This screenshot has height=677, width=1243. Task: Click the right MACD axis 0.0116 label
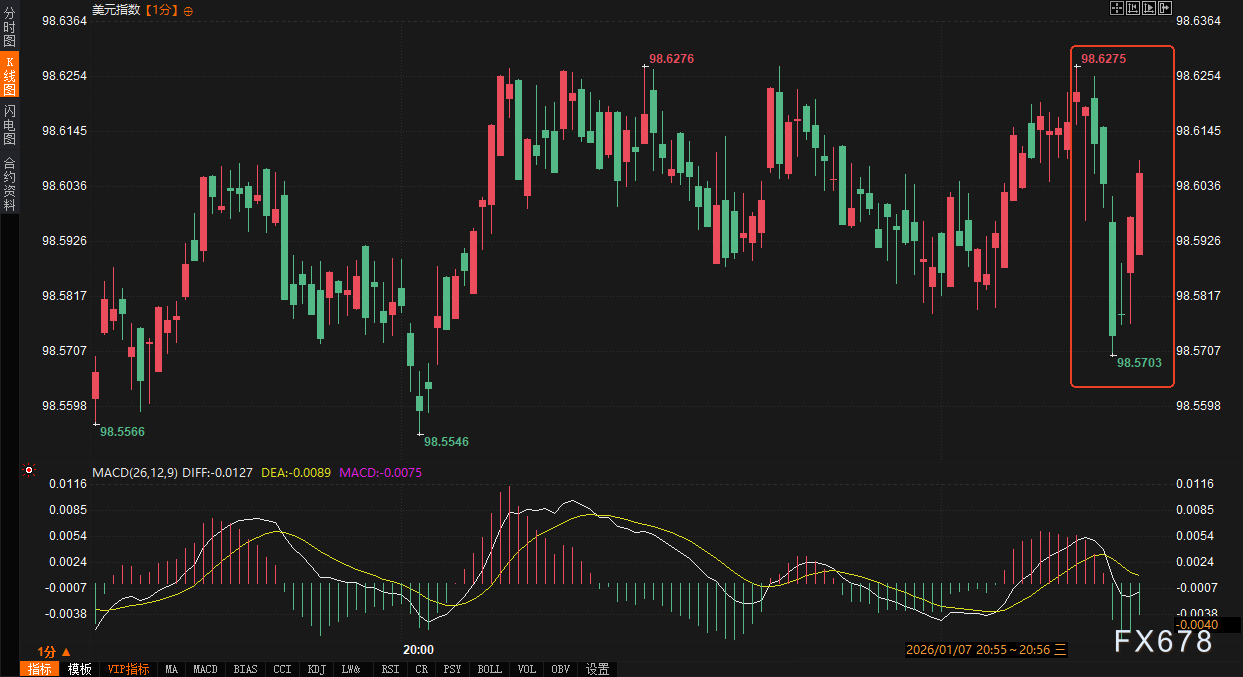coord(1195,484)
